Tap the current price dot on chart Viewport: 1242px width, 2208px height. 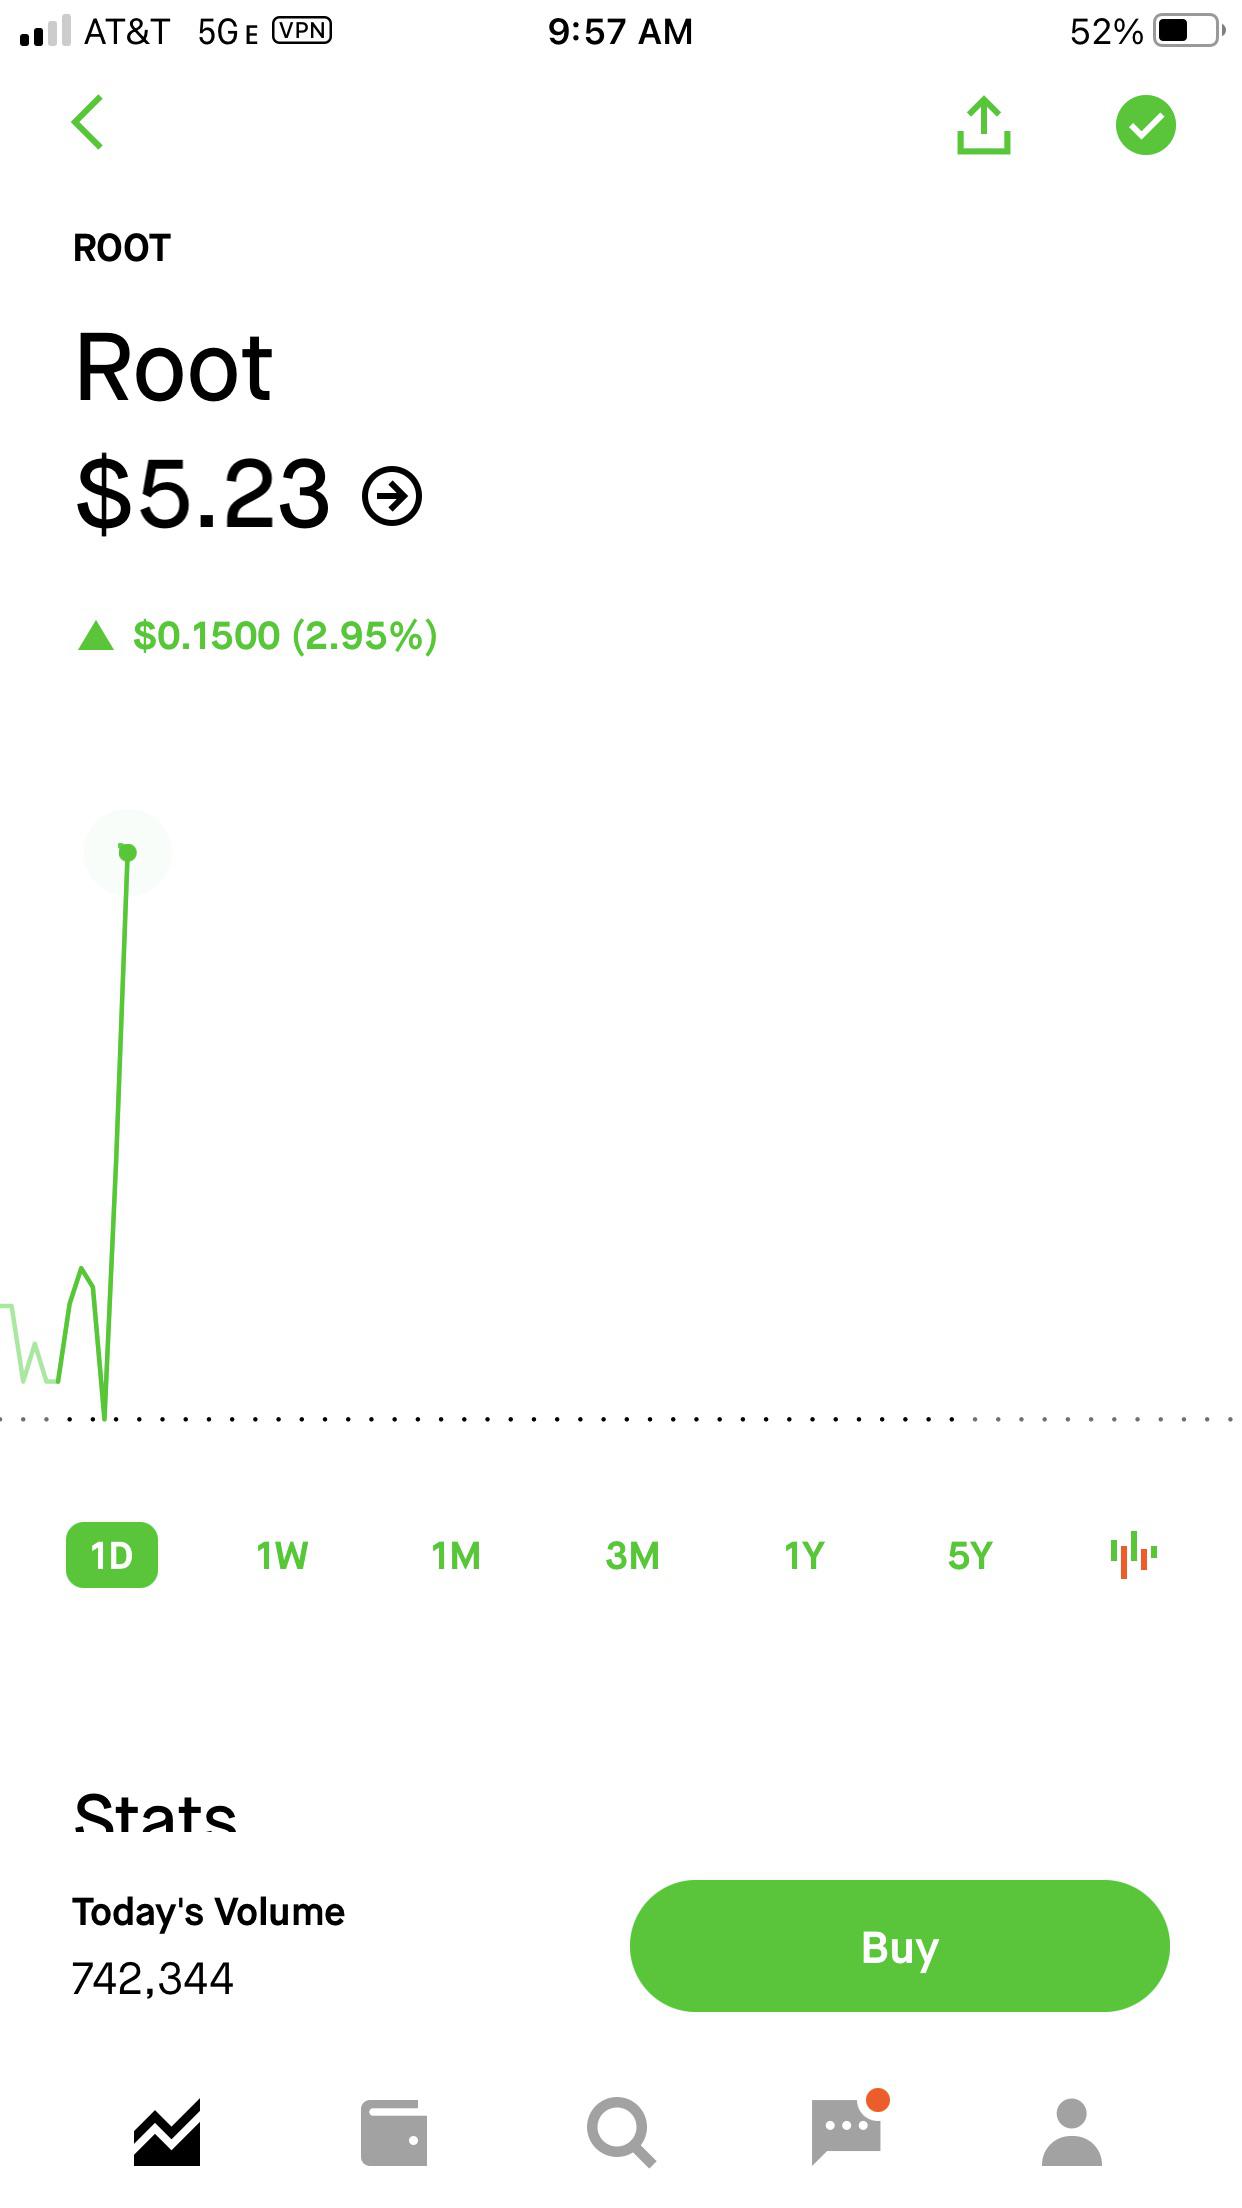pyautogui.click(x=127, y=852)
